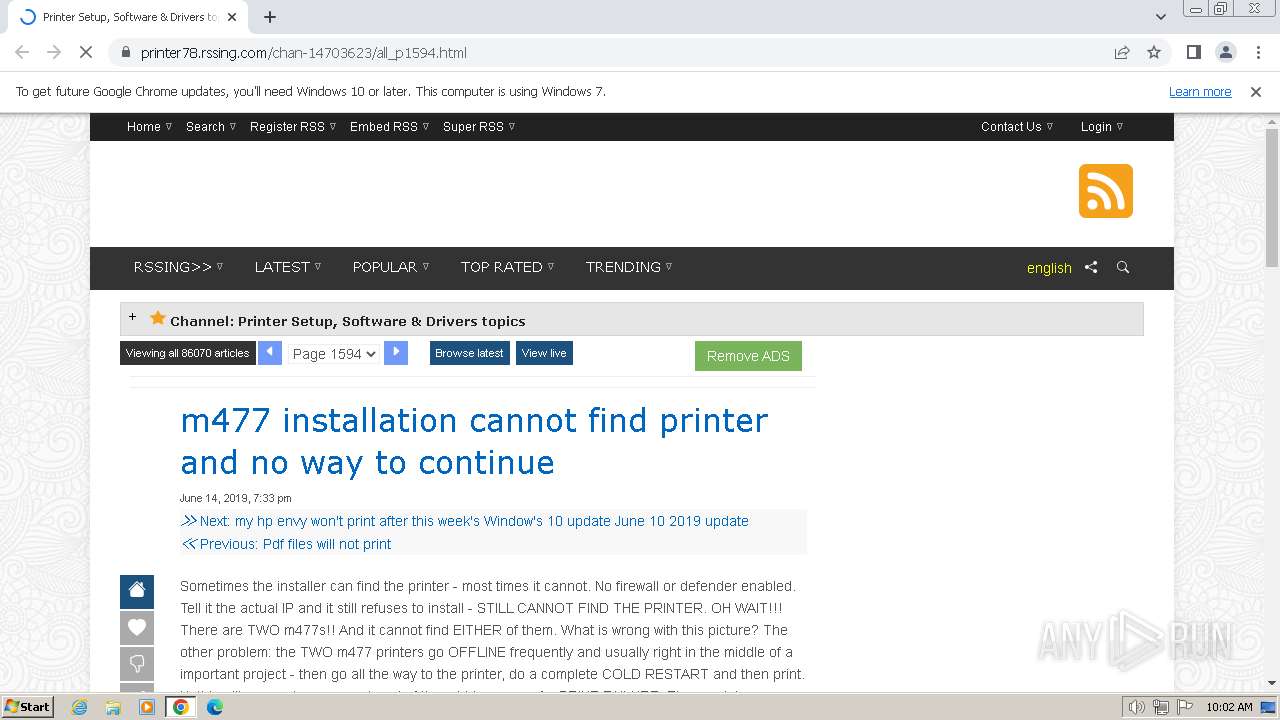Open the share icon in navigation bar
1280x720 pixels.
click(x=1091, y=267)
